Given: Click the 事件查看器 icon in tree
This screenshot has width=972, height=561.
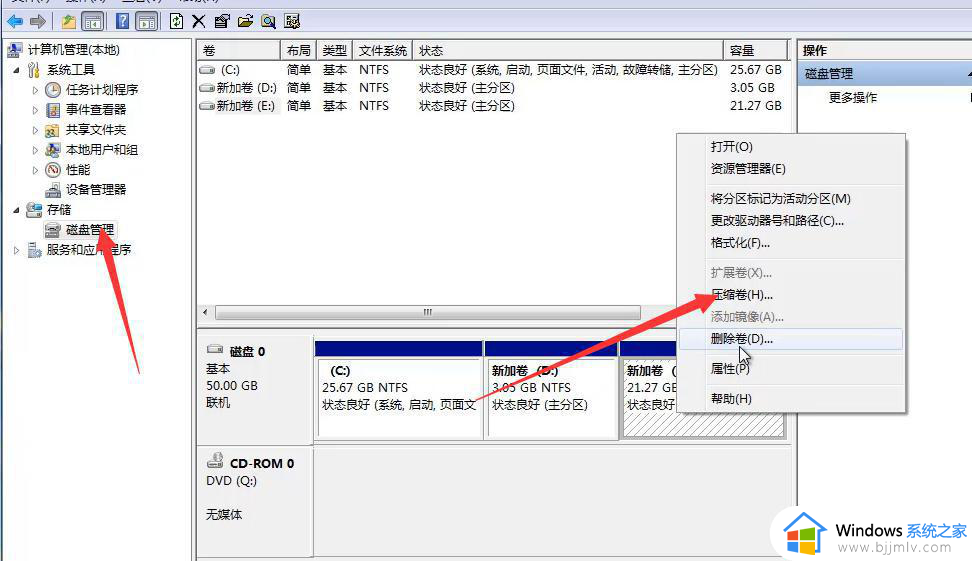Looking at the screenshot, I should click(53, 110).
